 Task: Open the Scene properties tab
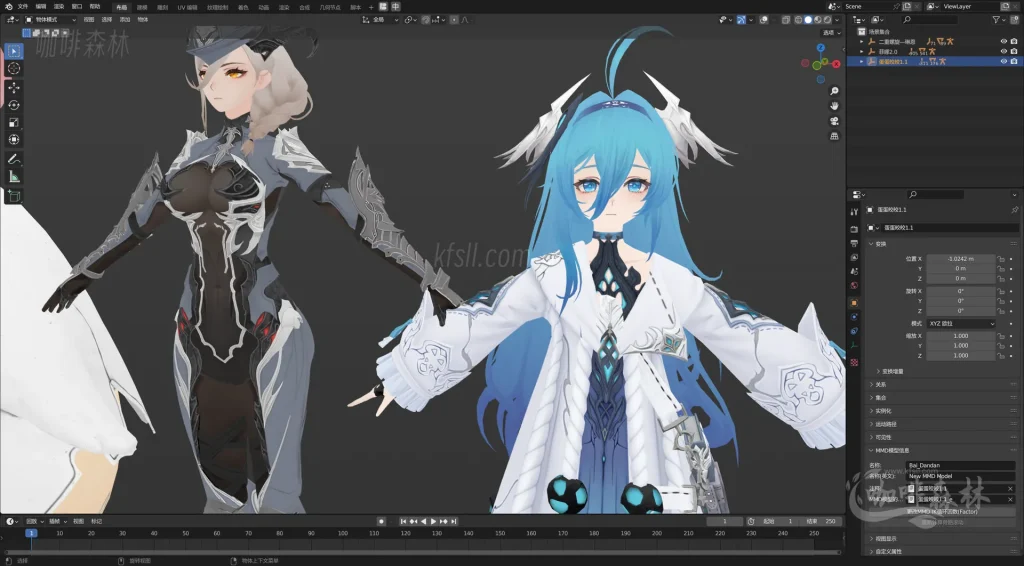click(x=854, y=272)
